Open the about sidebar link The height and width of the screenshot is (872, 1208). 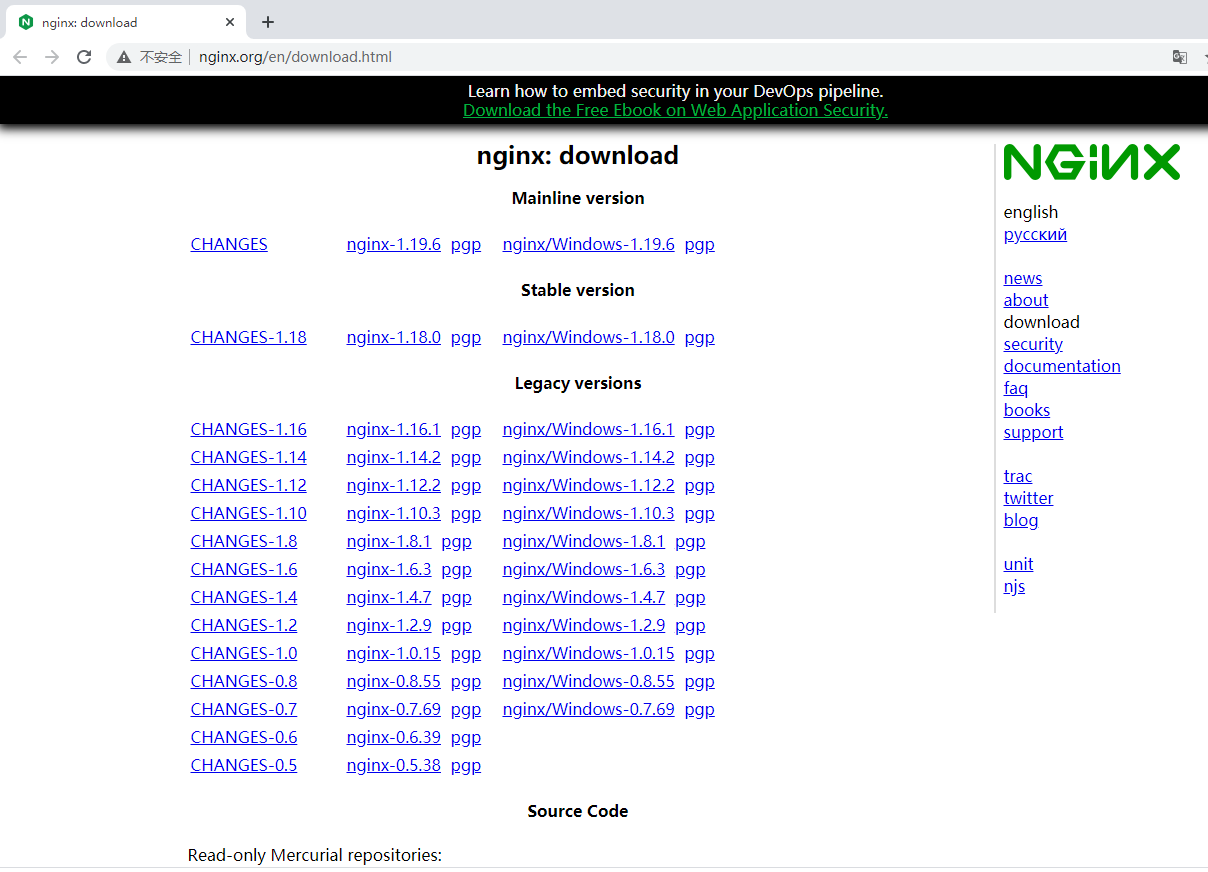coord(1026,300)
